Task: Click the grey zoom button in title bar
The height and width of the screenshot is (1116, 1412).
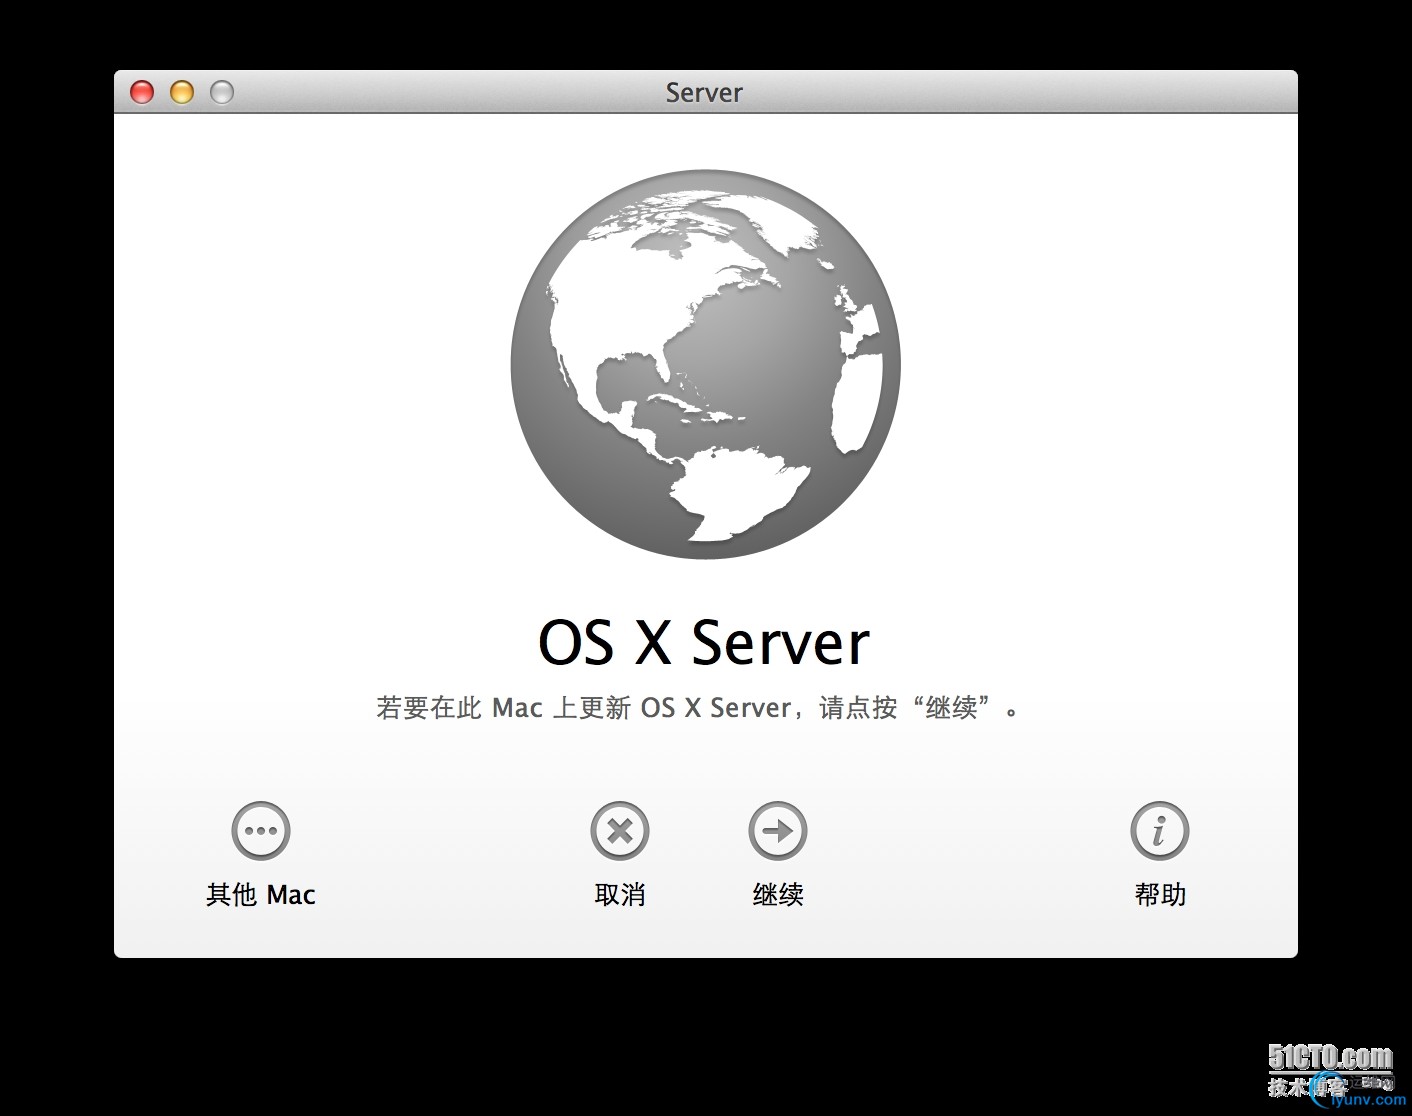Action: click(x=222, y=92)
